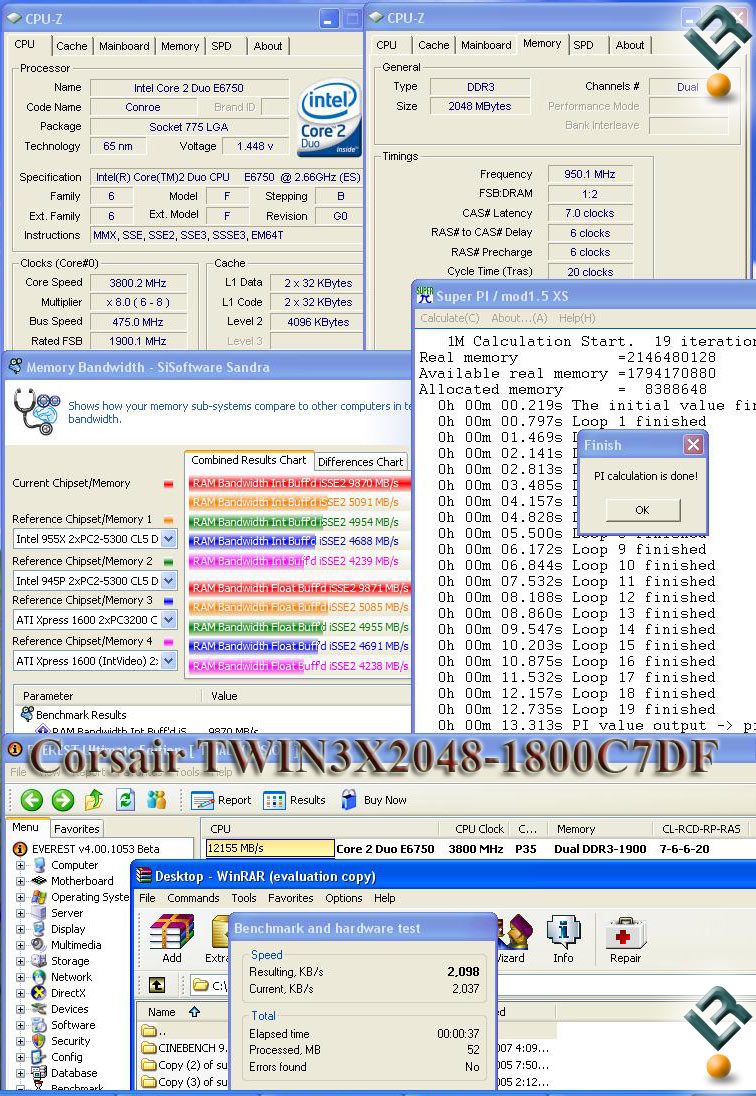Select Combined Results Chart tab

tap(249, 461)
